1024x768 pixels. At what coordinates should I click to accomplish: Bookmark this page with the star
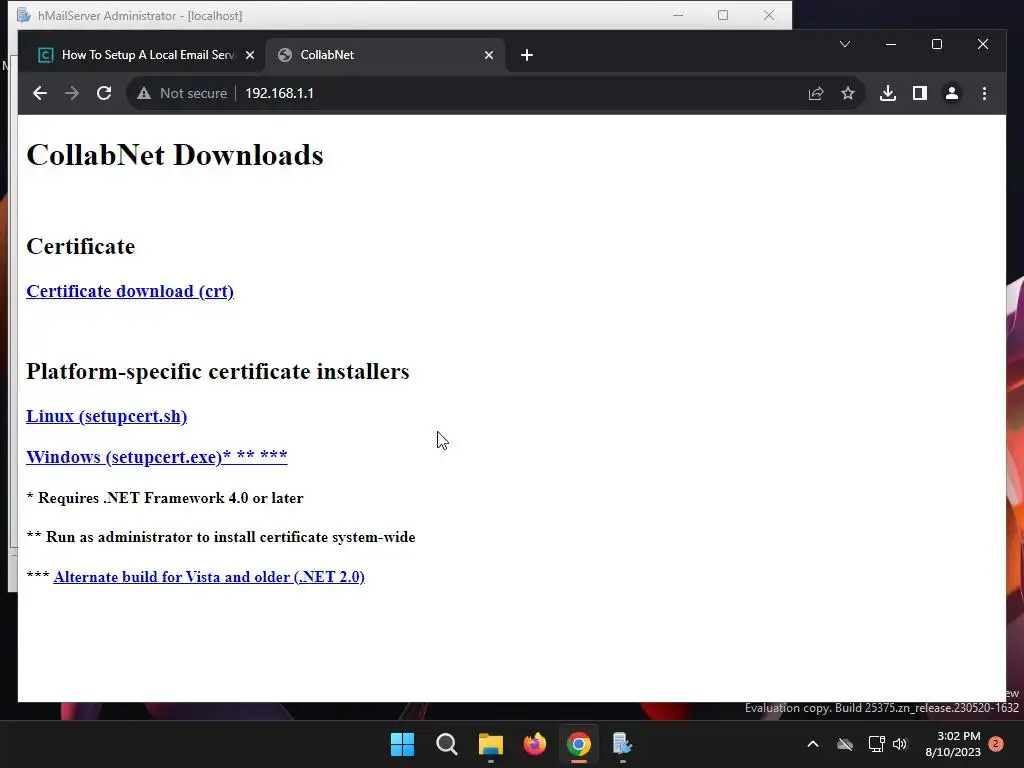pos(848,93)
